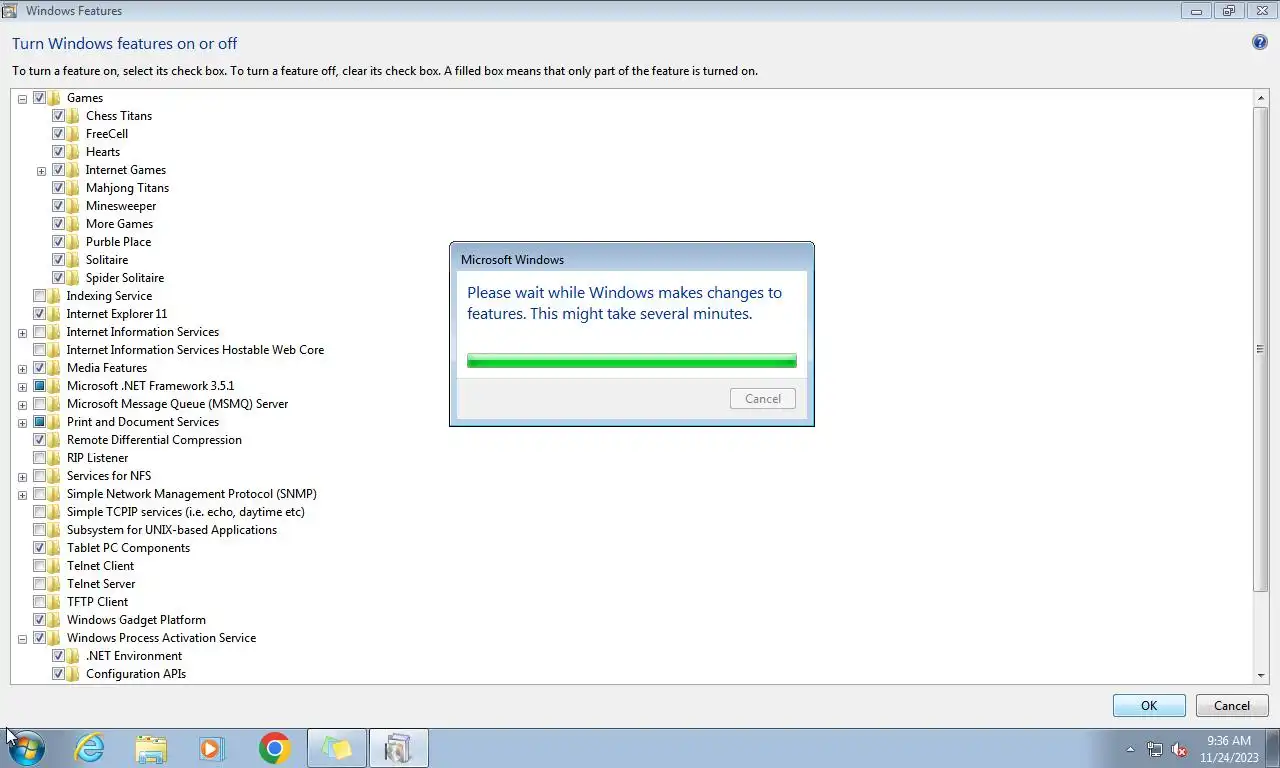Uncheck the Games checkbox
The width and height of the screenshot is (1280, 768).
click(40, 98)
